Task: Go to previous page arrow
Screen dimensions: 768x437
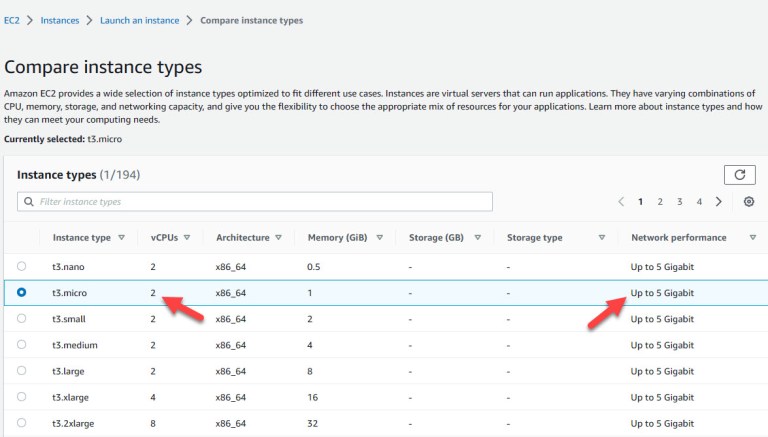Action: tap(621, 201)
